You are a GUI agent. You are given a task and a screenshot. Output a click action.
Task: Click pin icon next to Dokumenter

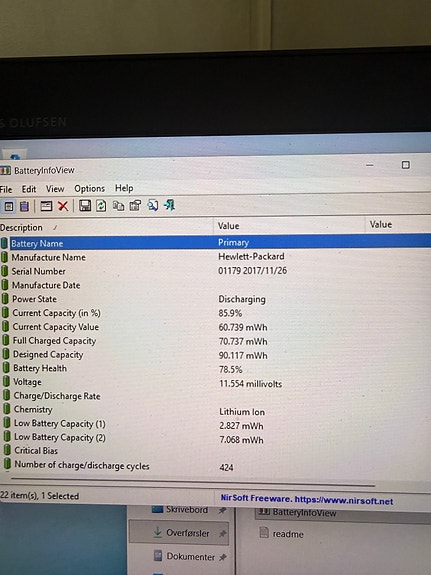(x=222, y=557)
